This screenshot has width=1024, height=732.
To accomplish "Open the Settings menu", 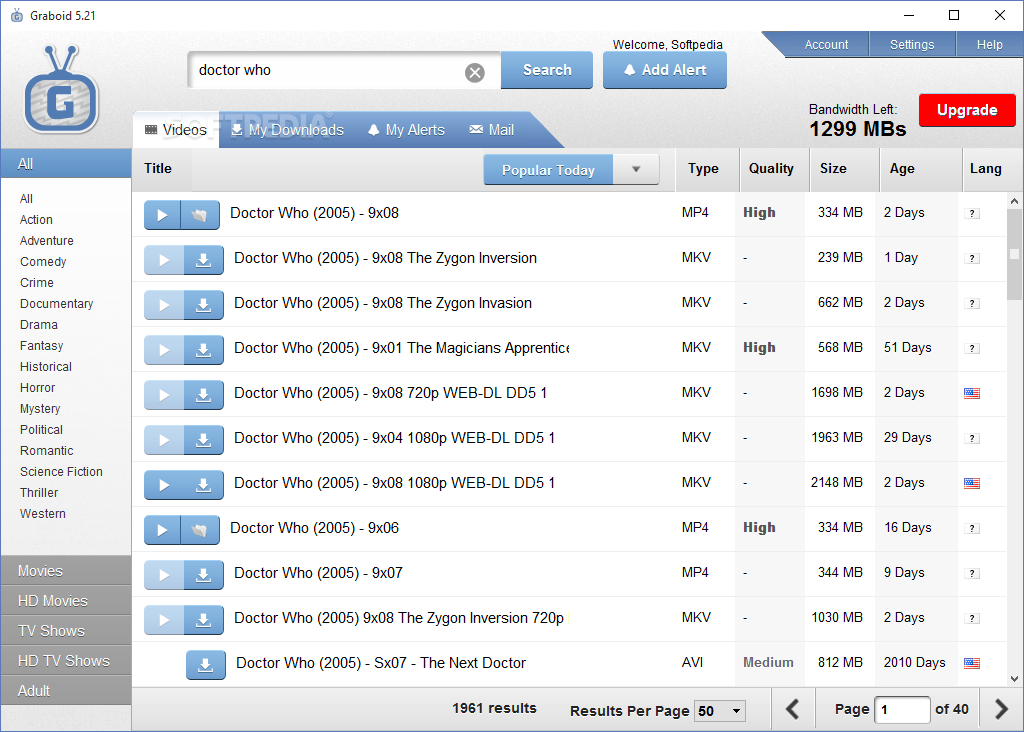I will [x=912, y=44].
